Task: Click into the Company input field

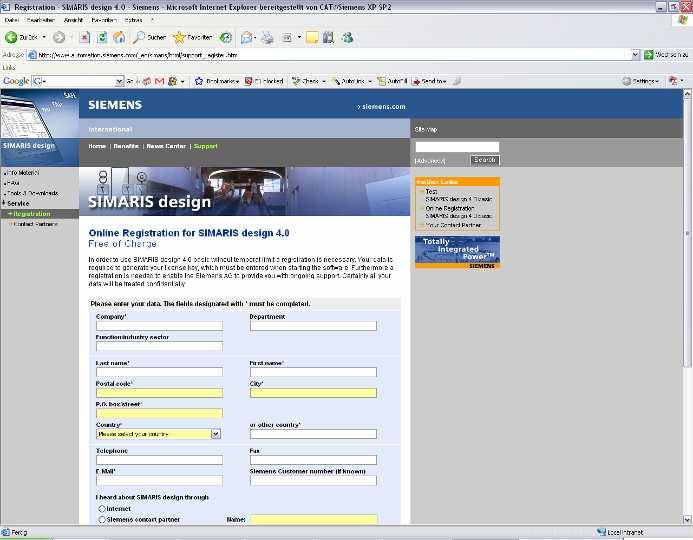Action: 160,326
